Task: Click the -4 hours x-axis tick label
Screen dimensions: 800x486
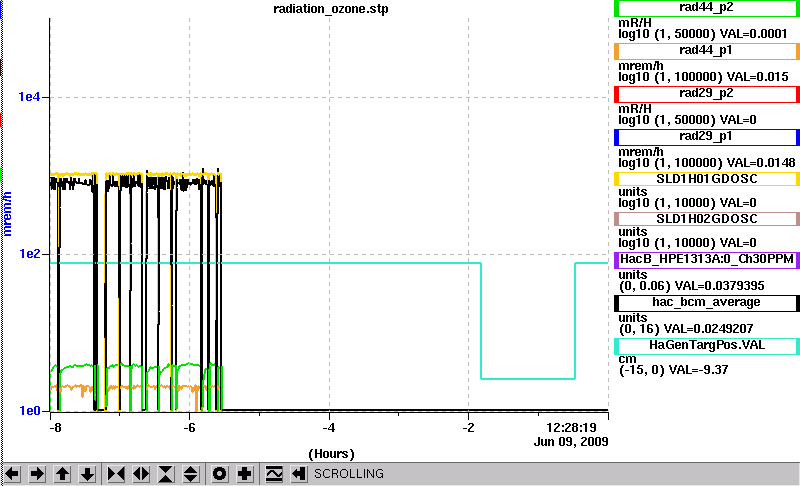Action: tap(329, 427)
